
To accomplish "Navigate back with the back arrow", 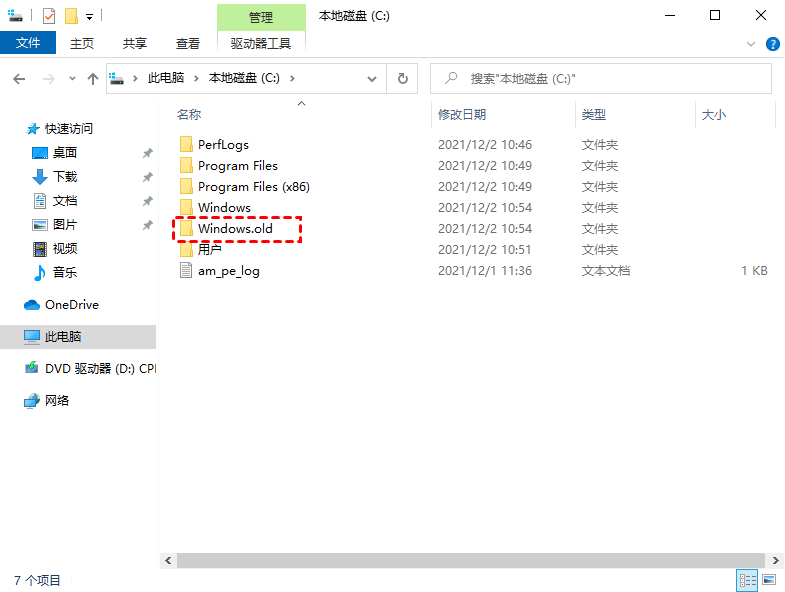I will click(20, 78).
